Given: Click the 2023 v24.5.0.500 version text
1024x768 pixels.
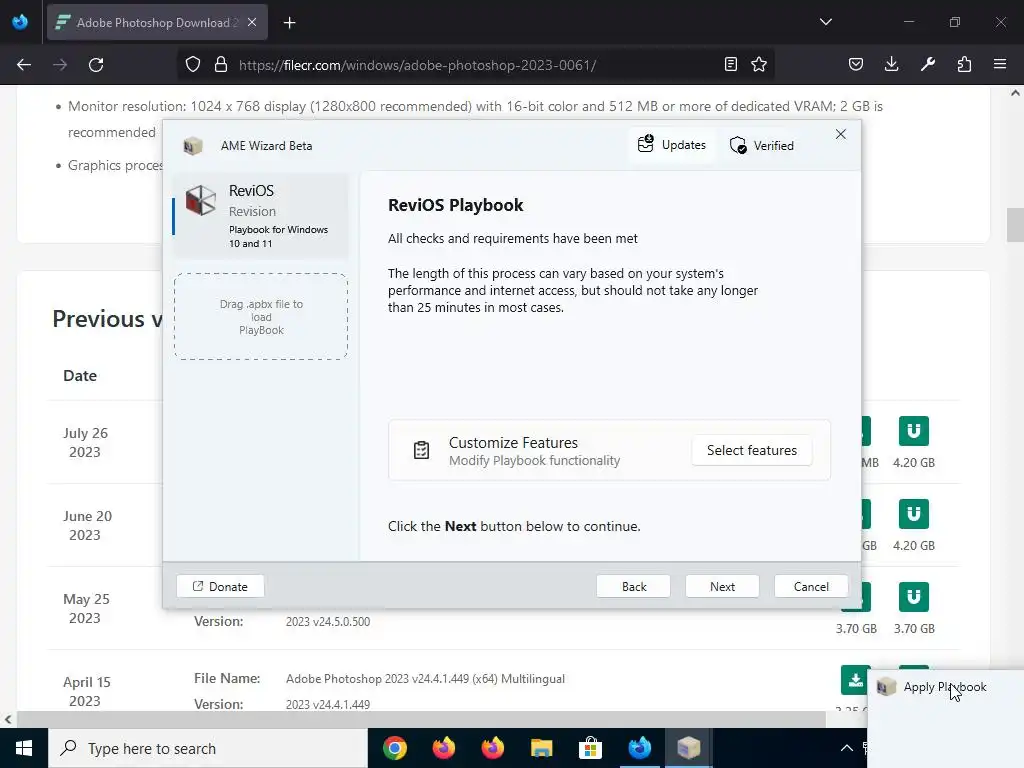Looking at the screenshot, I should [x=328, y=622].
